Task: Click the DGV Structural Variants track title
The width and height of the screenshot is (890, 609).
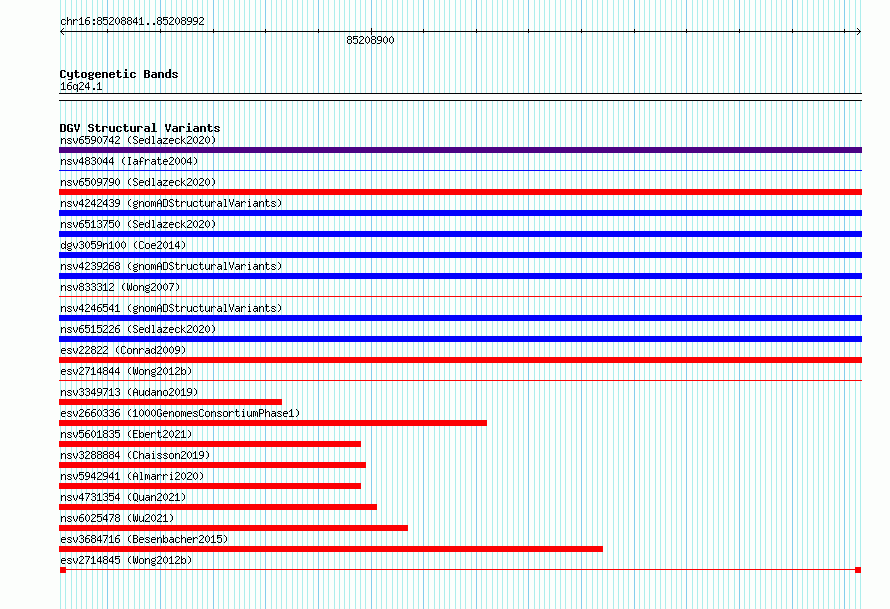Action: 140,128
